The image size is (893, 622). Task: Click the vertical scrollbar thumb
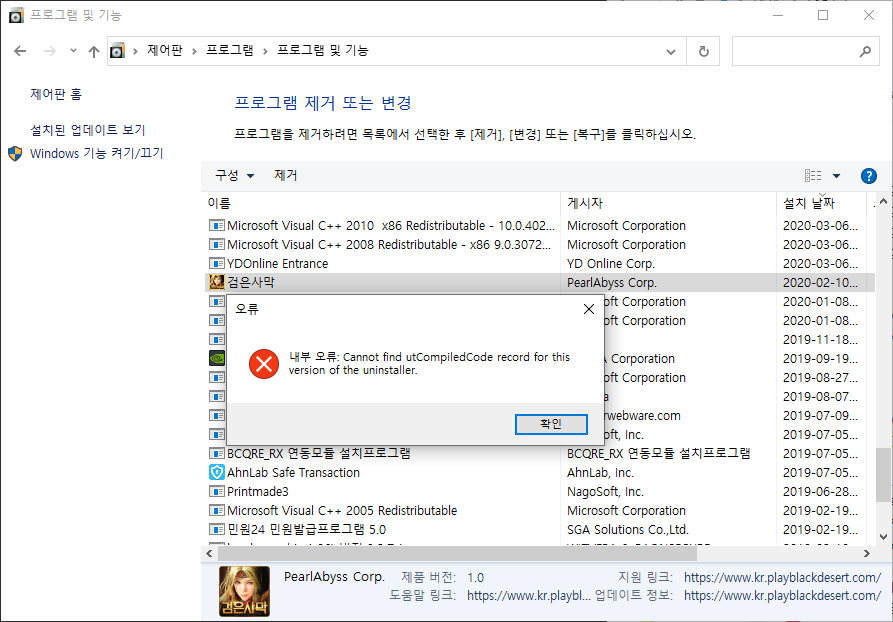883,474
